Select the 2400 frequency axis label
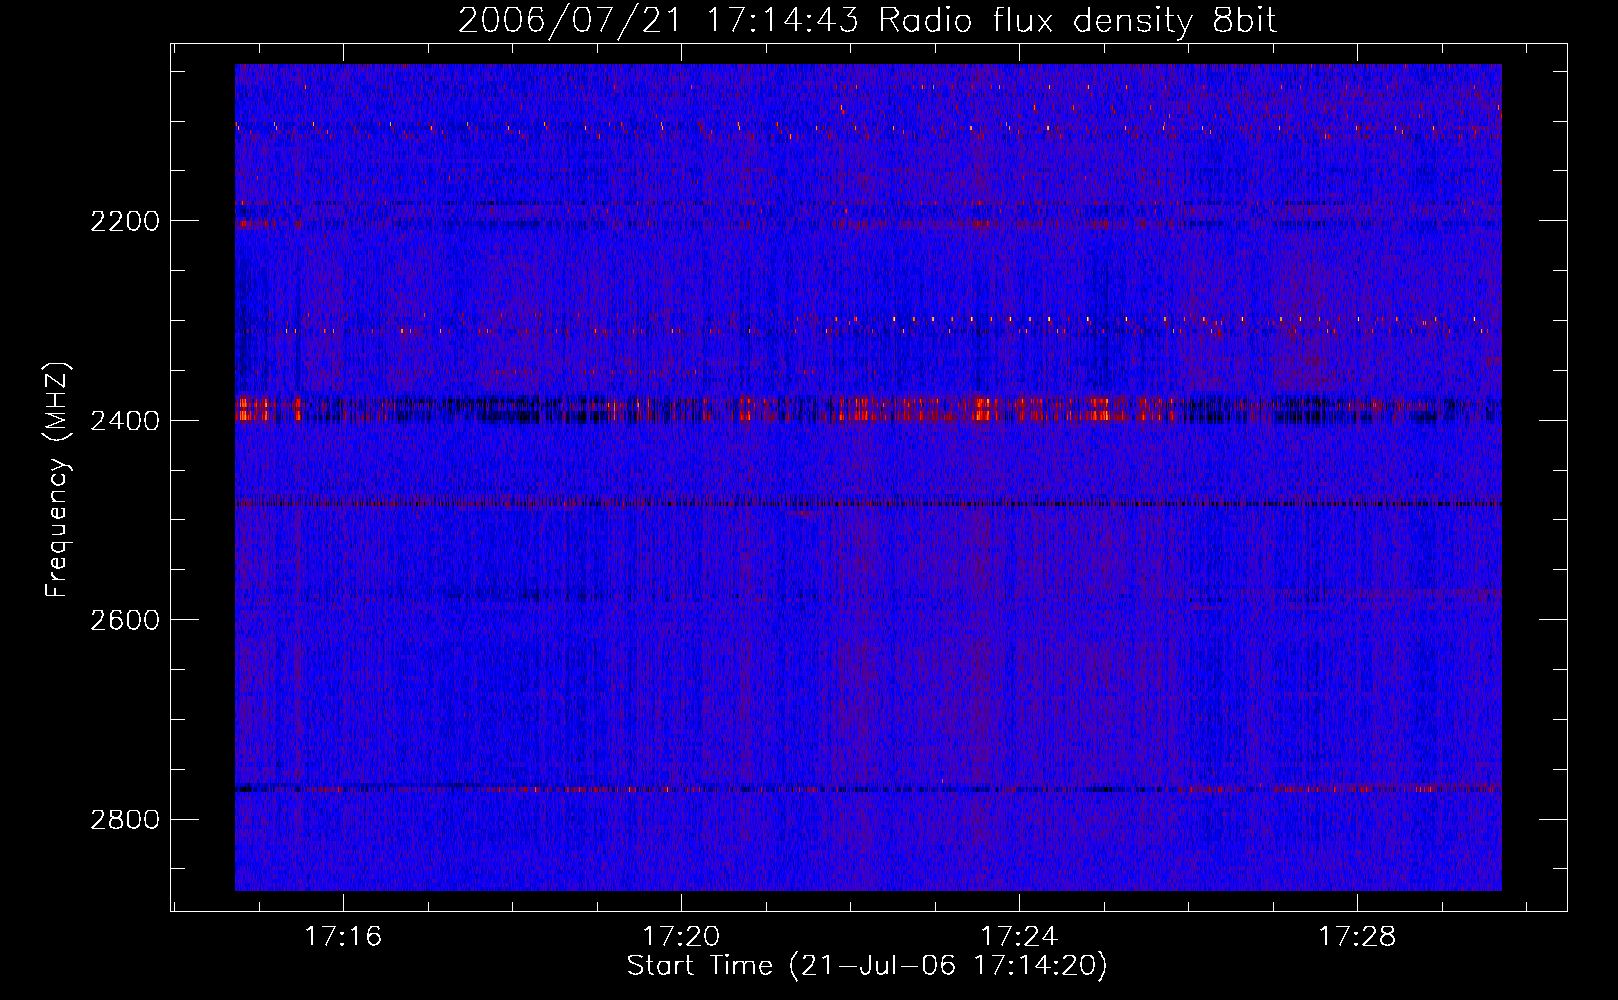 point(125,421)
